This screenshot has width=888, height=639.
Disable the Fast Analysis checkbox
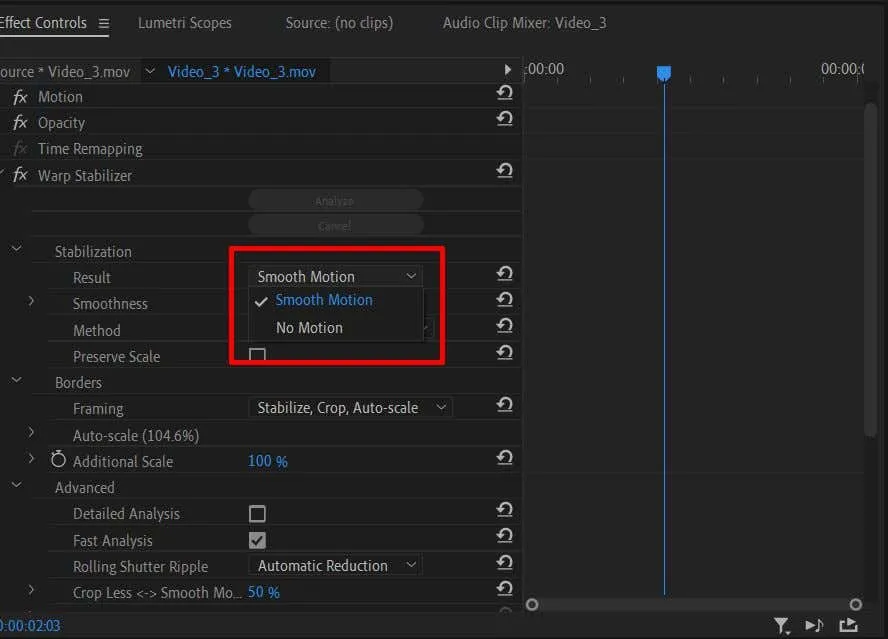pyautogui.click(x=257, y=540)
